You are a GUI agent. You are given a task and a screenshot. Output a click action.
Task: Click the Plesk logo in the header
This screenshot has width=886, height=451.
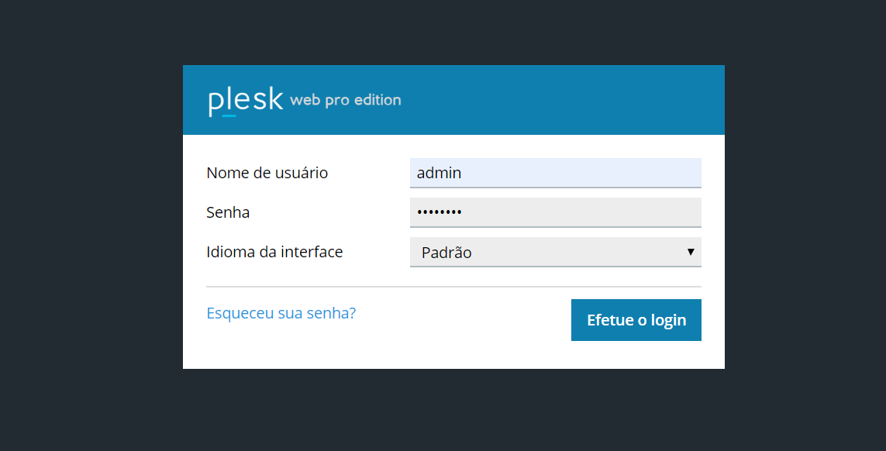245,101
